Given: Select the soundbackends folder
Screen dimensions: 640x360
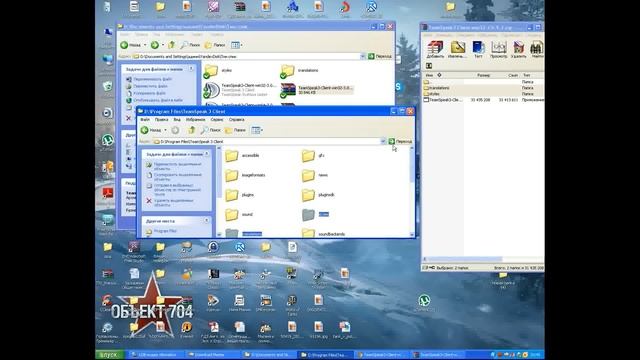Looking at the screenshot, I should tap(323, 233).
